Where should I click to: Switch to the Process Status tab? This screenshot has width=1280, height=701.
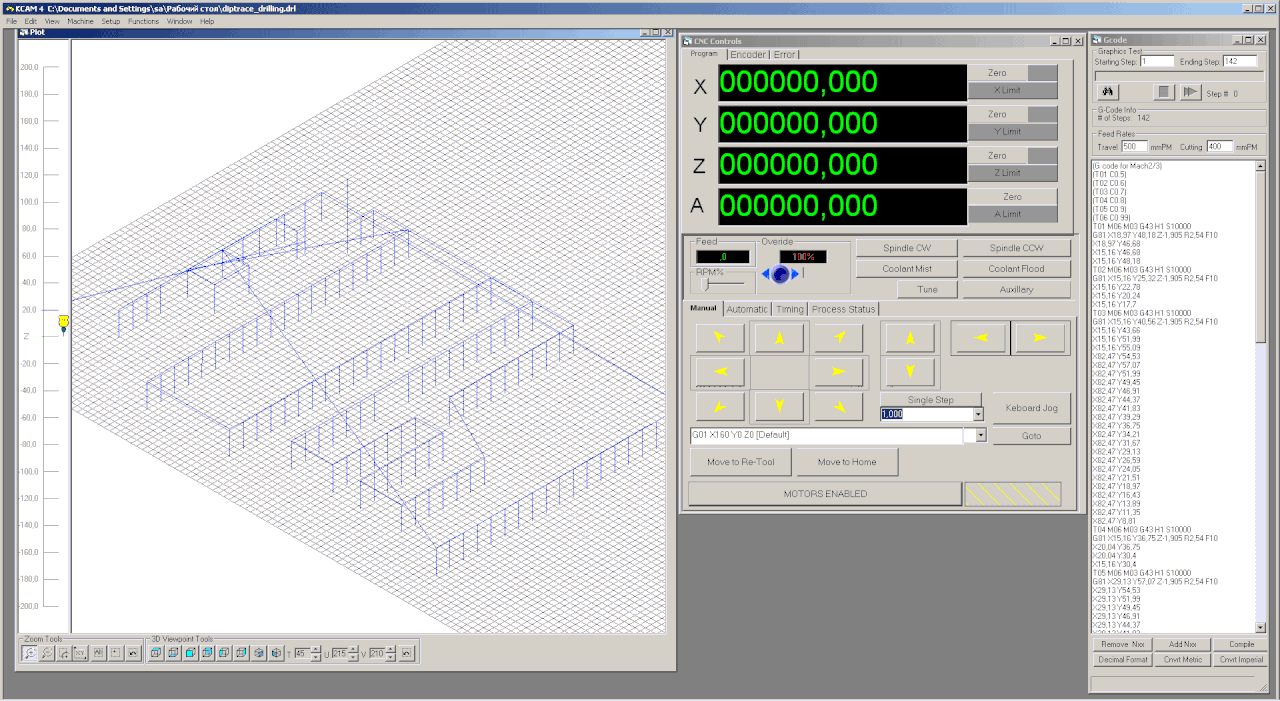(843, 309)
